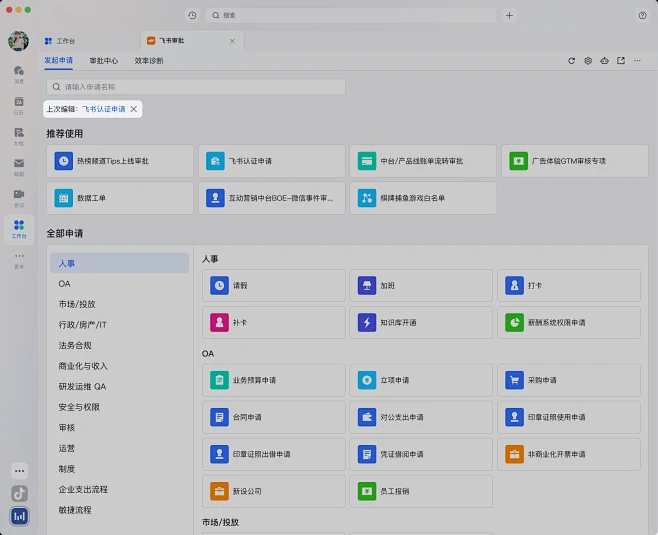The height and width of the screenshot is (535, 658).
Task: Open the 日历 (Calendar) sidebar icon
Action: pos(19,103)
